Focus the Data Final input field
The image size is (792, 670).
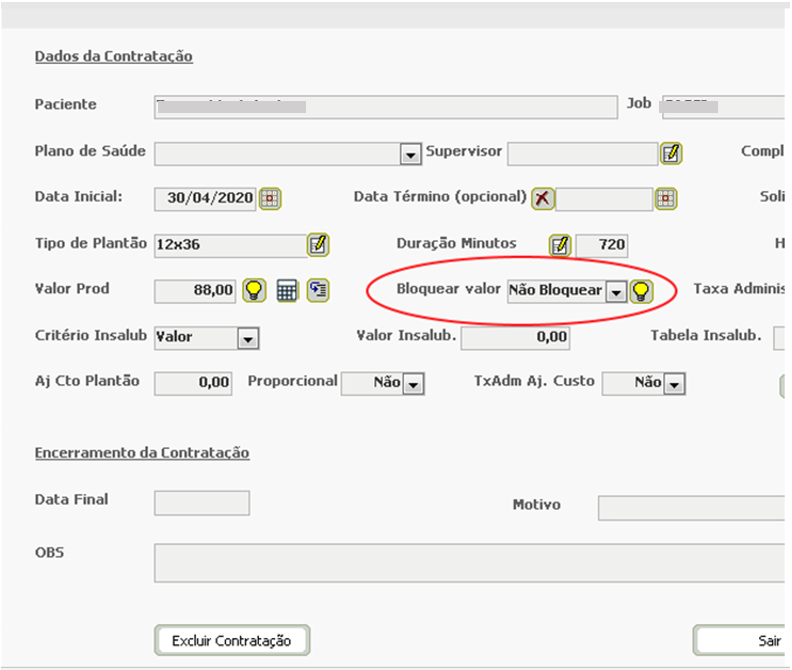click(x=202, y=503)
